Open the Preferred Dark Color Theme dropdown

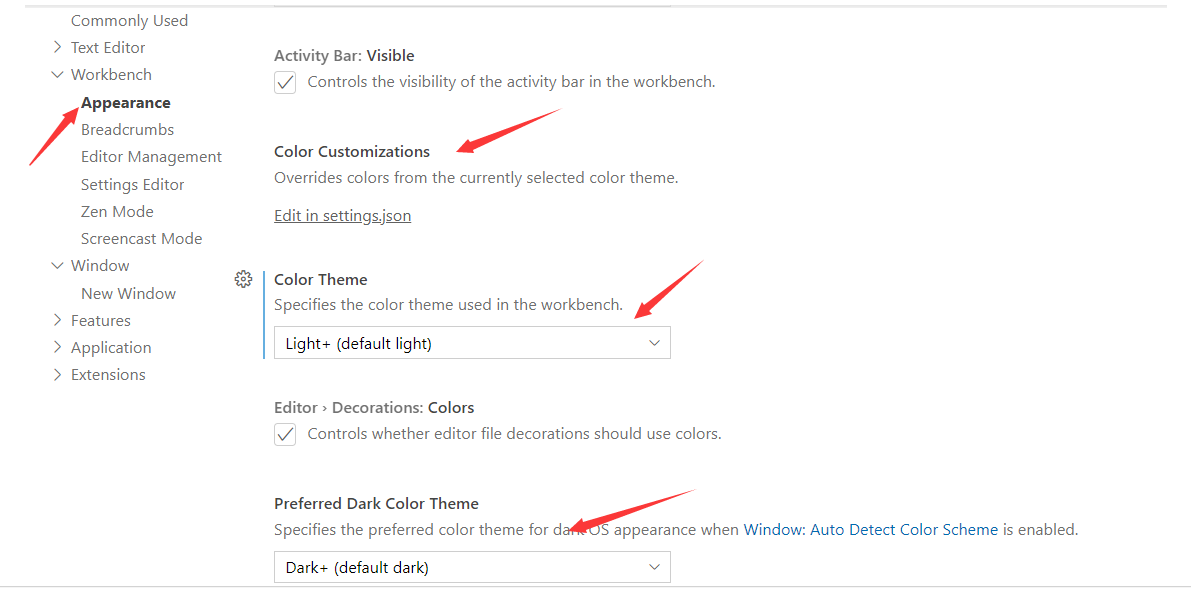(472, 566)
